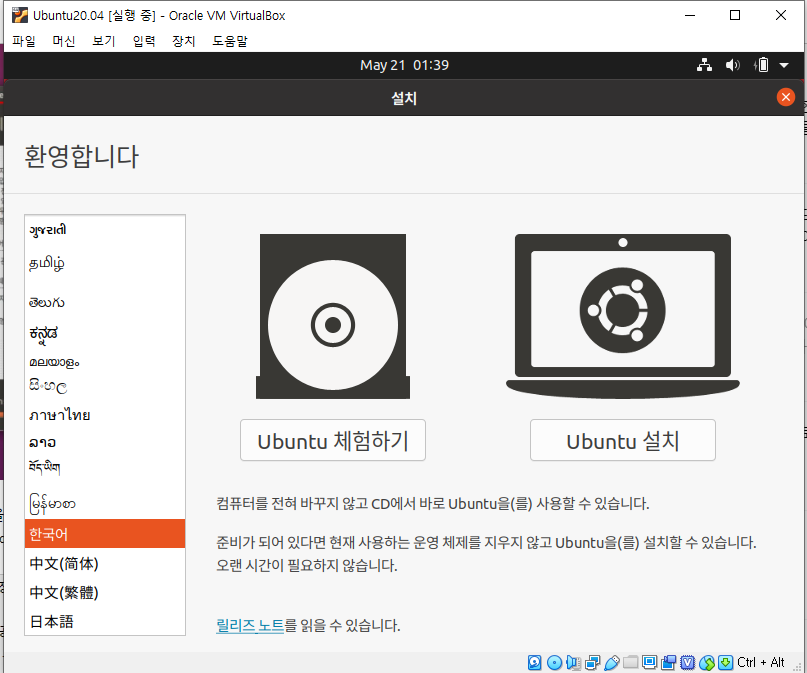Select 中文(简体) language in list

tap(105, 563)
